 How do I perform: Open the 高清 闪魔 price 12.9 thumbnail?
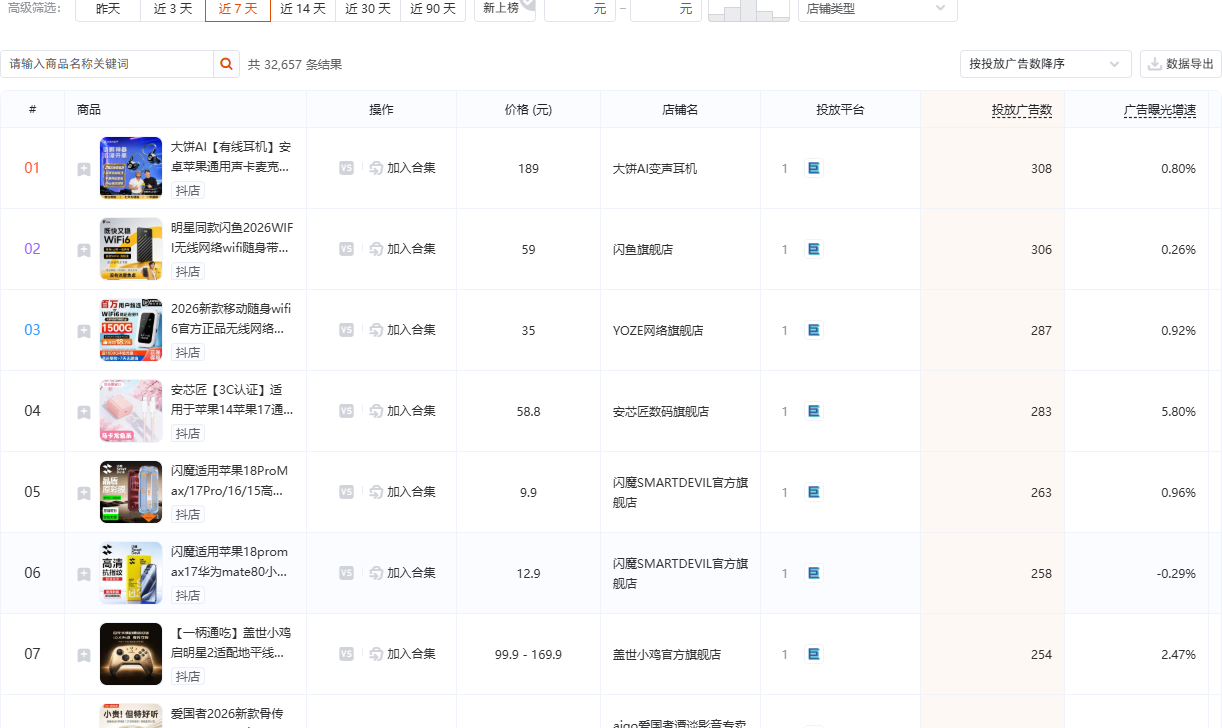[131, 573]
